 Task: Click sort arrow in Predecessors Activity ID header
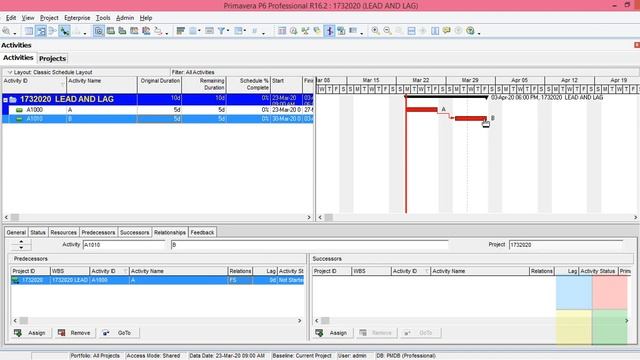coord(125,271)
